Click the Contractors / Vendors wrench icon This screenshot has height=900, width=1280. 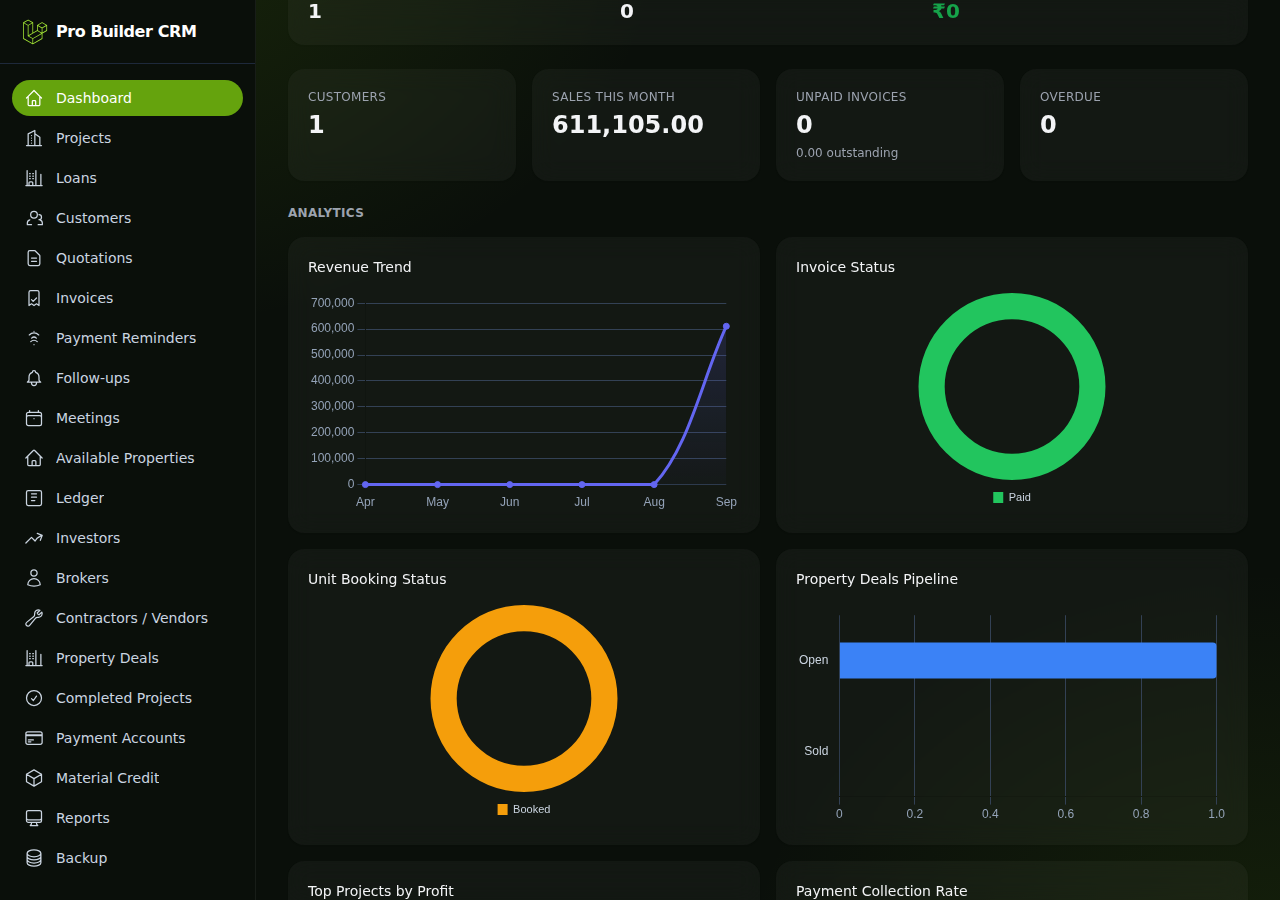point(34,618)
